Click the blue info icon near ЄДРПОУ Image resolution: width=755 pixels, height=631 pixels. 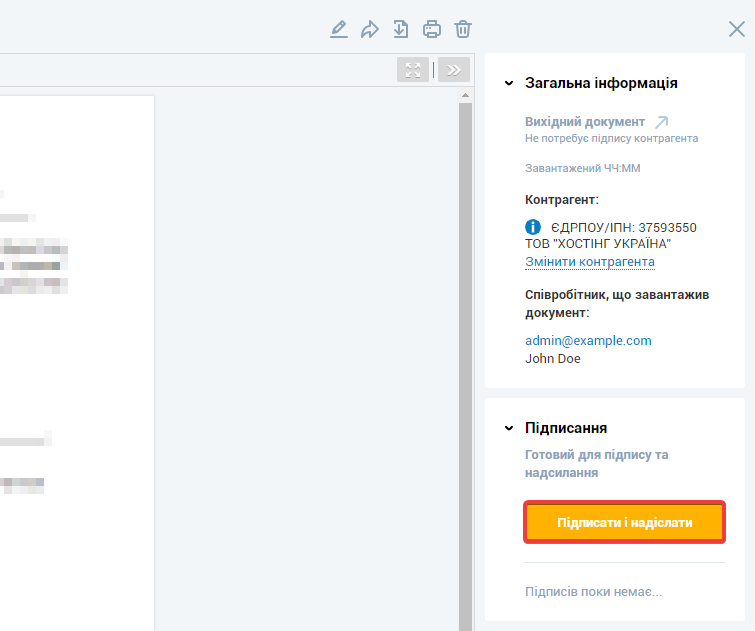point(533,227)
